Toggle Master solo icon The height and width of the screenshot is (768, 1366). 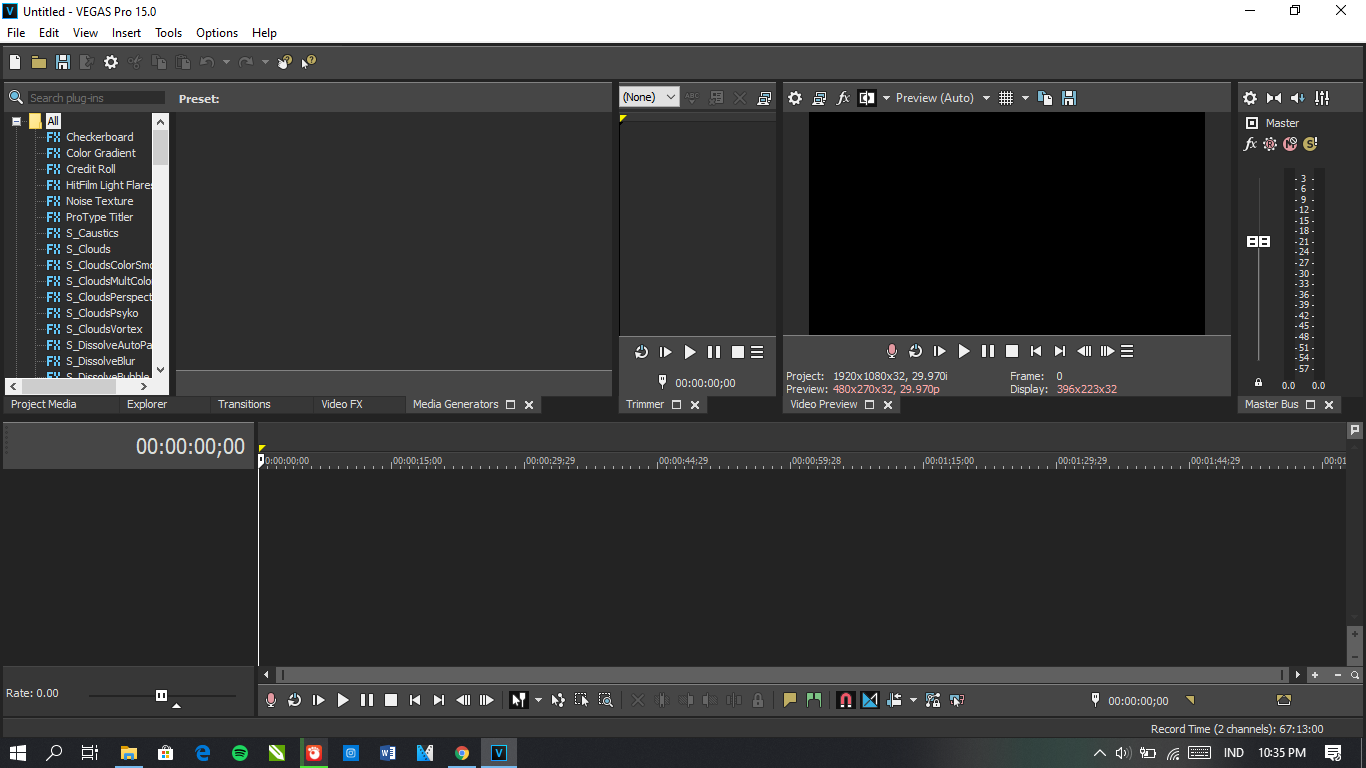click(1310, 144)
